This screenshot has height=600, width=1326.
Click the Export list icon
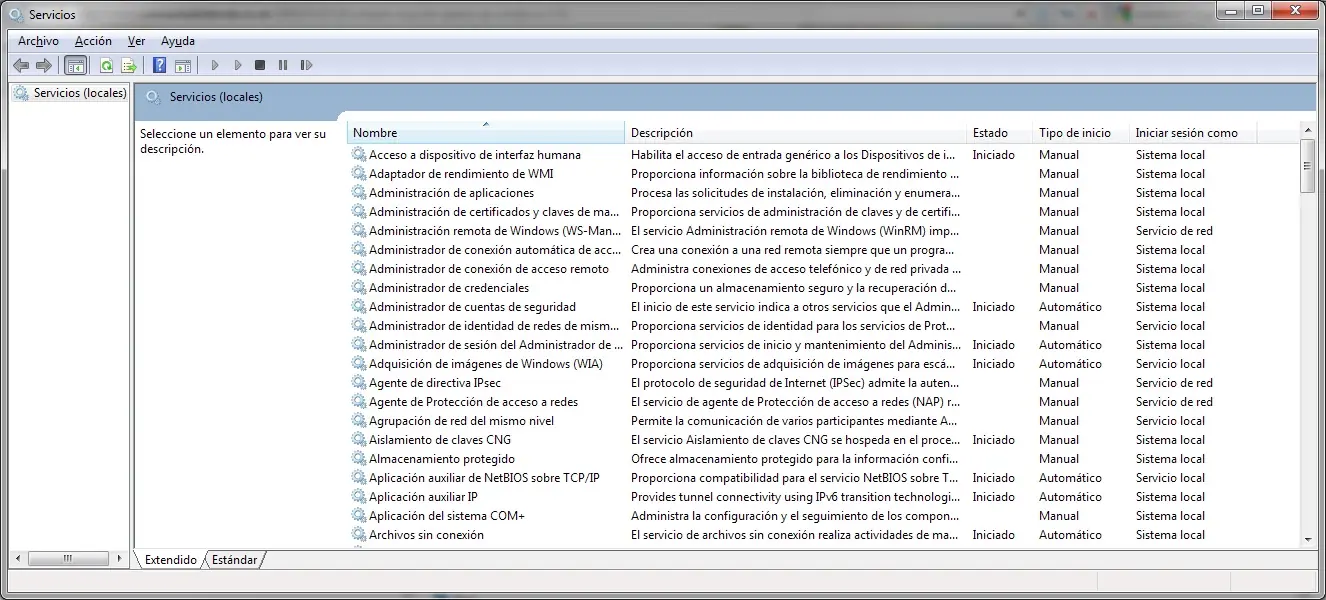[128, 66]
